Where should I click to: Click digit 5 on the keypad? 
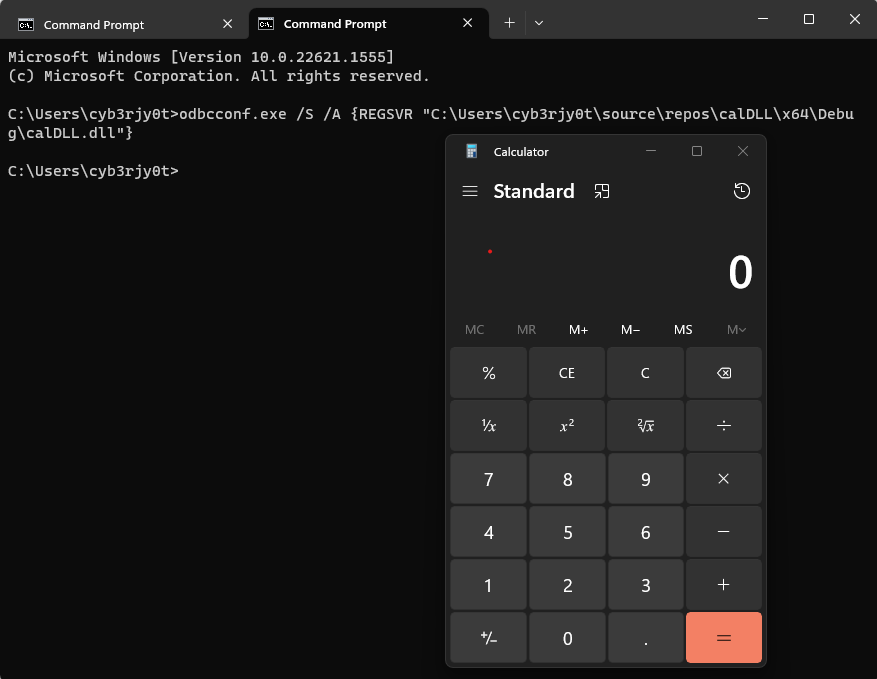567,532
